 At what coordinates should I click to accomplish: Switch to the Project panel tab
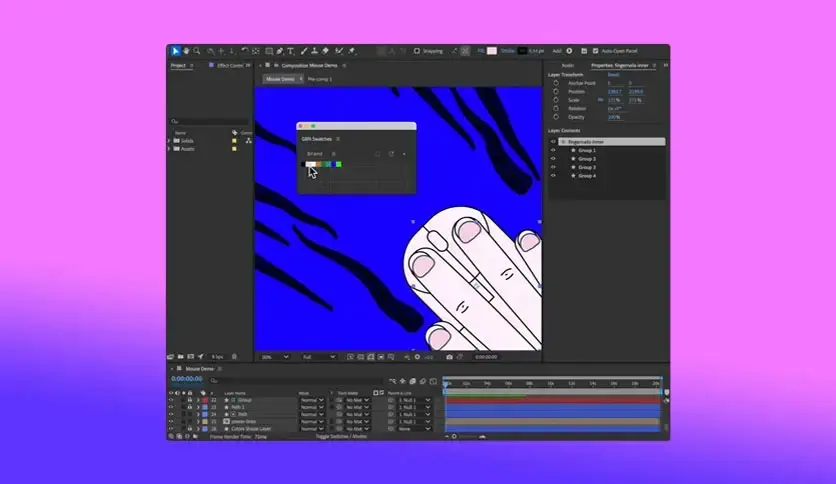[x=178, y=66]
